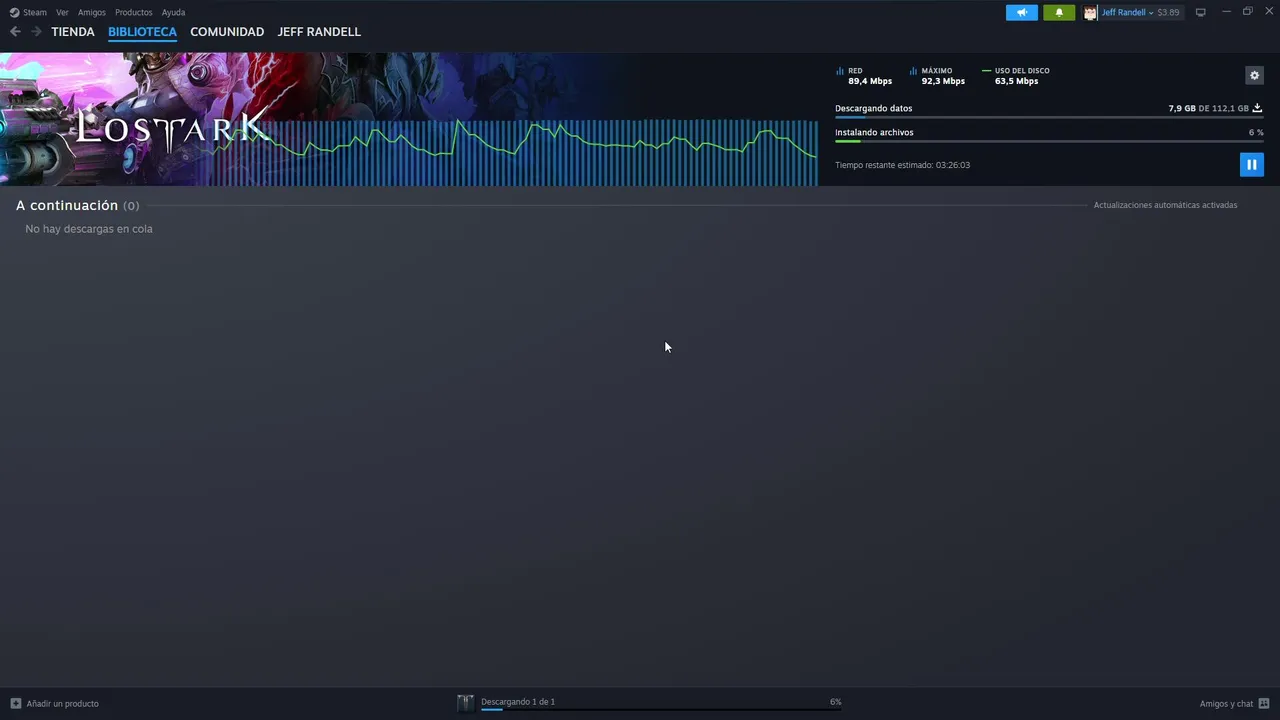The image size is (1280, 720).
Task: Click the MÁXIMO peak speed stat
Action: point(937,76)
